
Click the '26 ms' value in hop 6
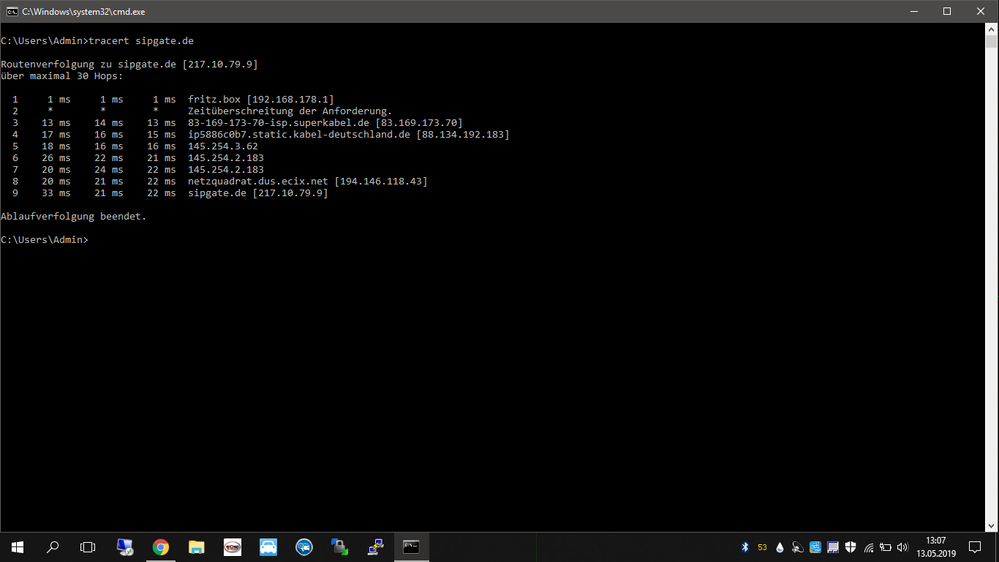56,158
